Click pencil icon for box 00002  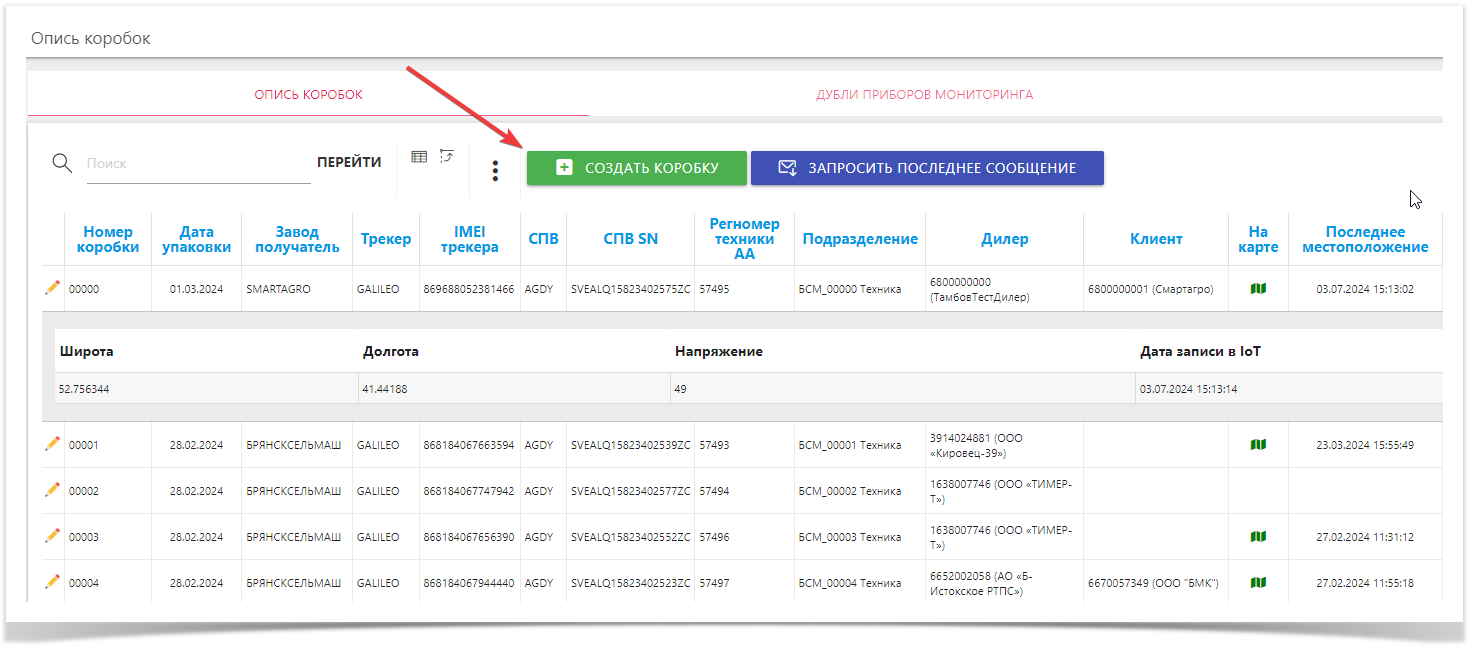53,490
